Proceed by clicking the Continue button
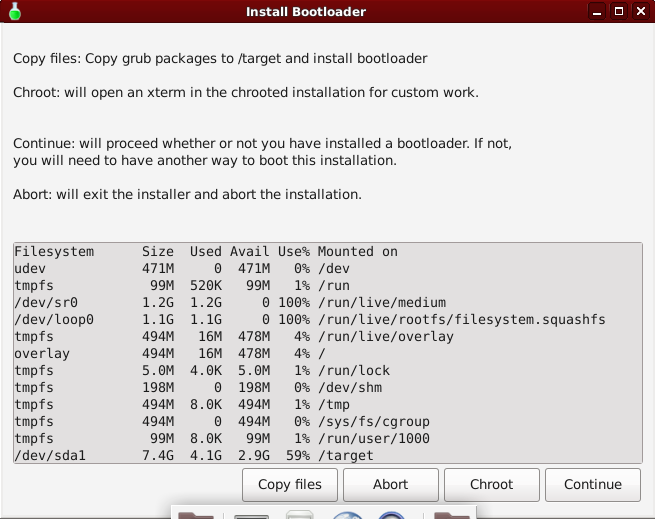Screen dimensions: 655x519 pos(593,484)
